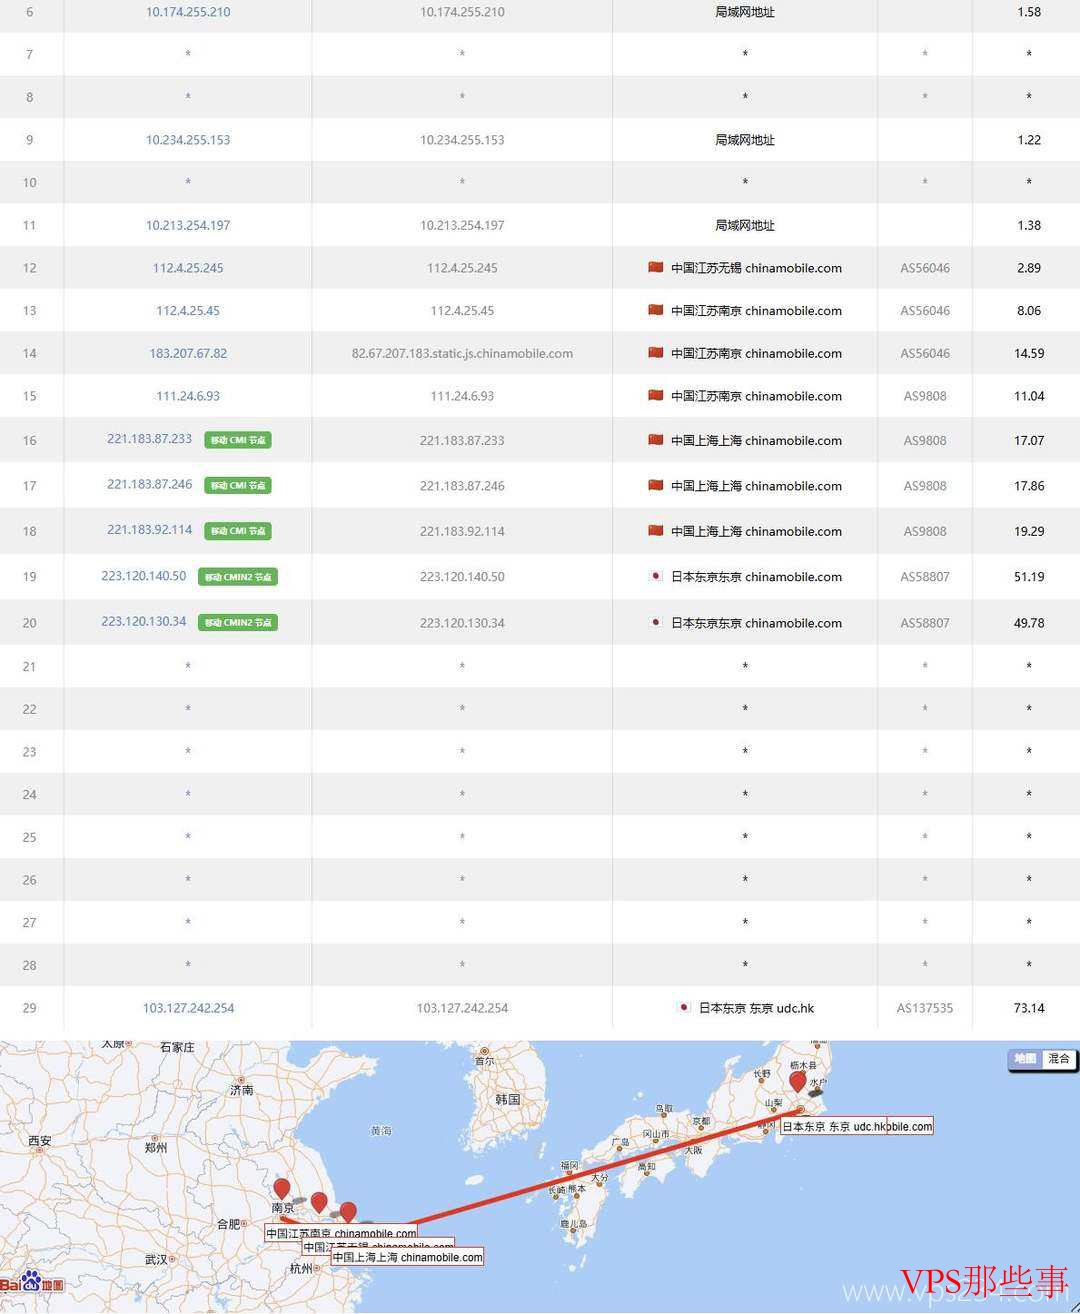This screenshot has width=1080, height=1314.
Task: Click the China flag in the 112.4.25.45 row
Action: tap(656, 310)
